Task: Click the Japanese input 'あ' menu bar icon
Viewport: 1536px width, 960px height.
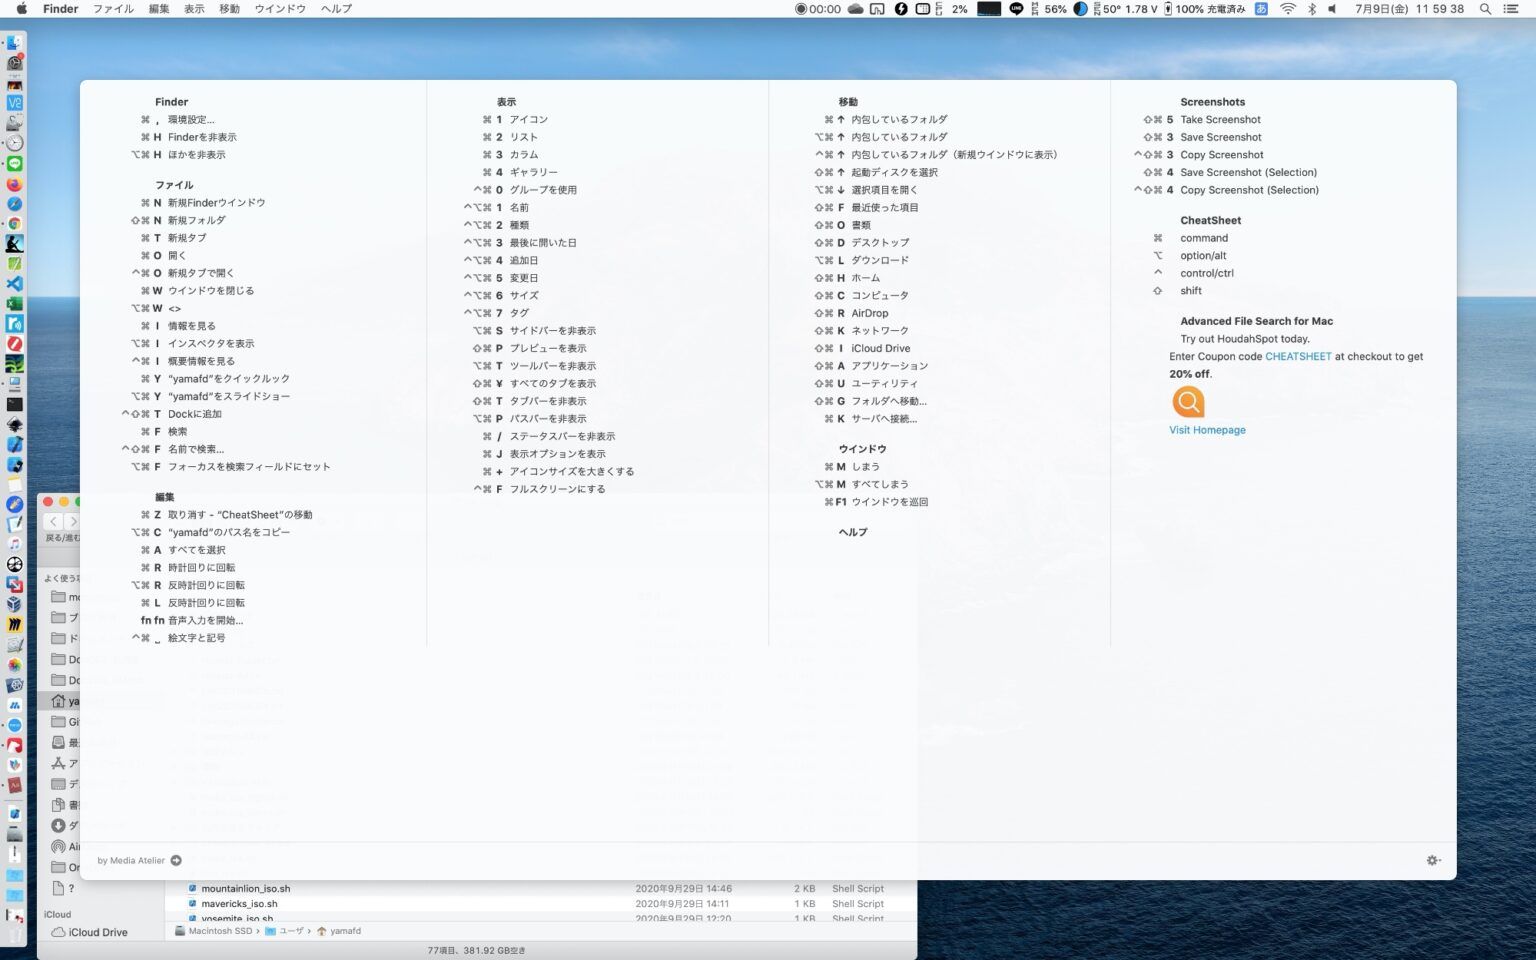Action: tap(1262, 9)
